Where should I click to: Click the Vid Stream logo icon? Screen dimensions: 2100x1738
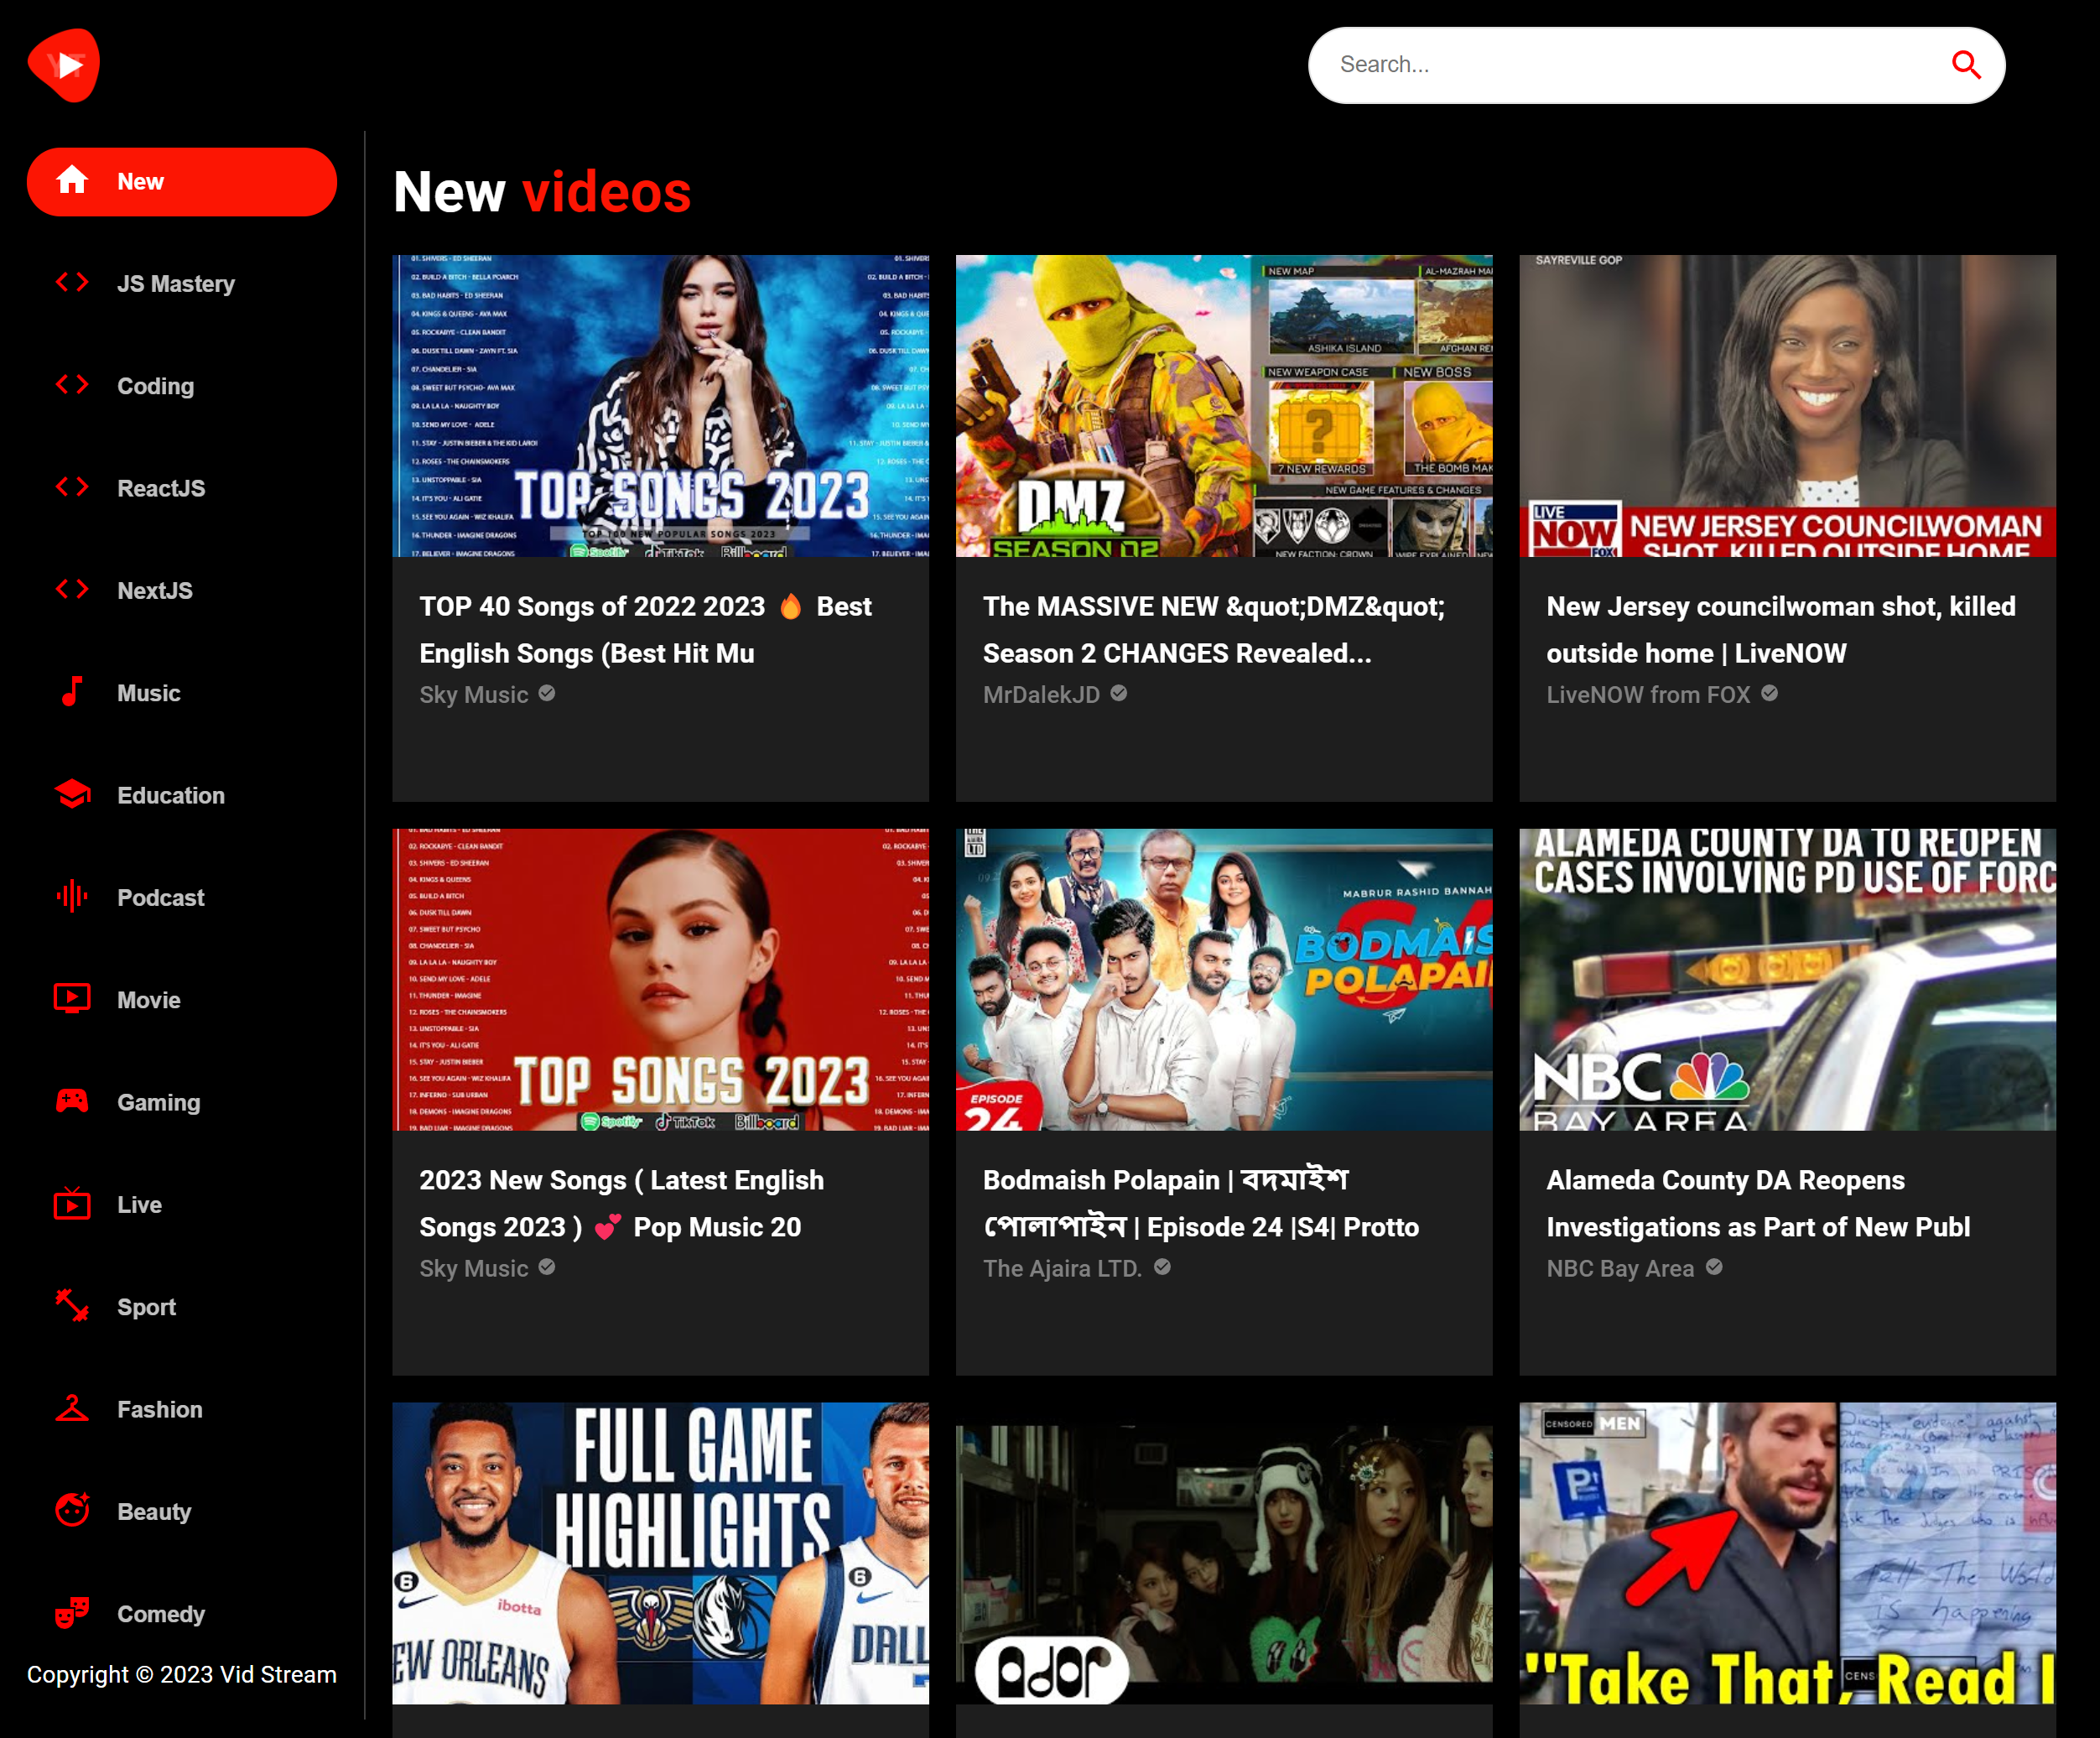(64, 65)
